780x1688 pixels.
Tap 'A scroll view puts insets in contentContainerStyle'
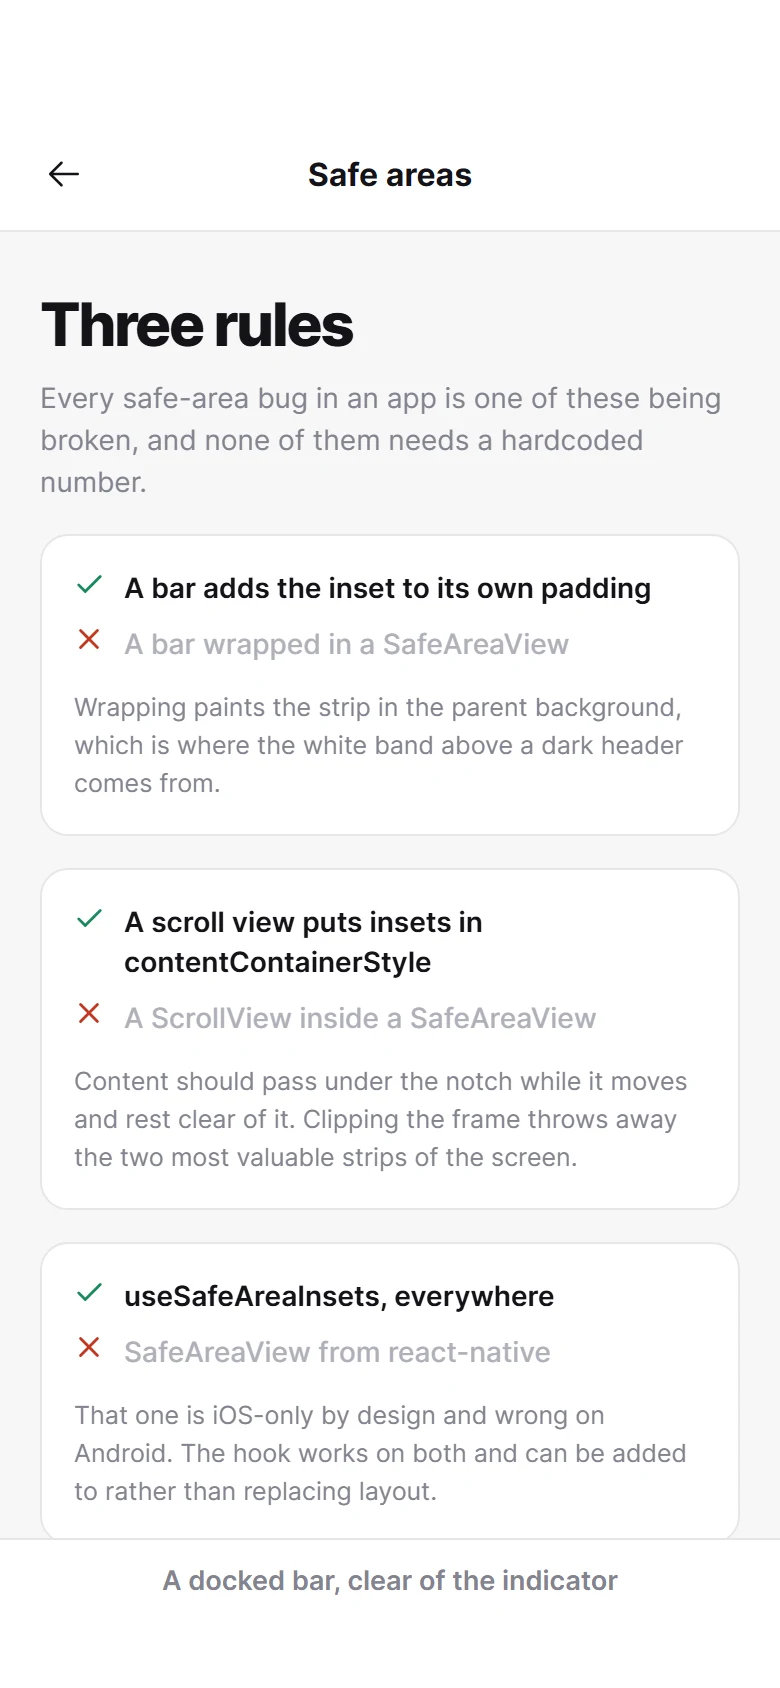(x=303, y=942)
